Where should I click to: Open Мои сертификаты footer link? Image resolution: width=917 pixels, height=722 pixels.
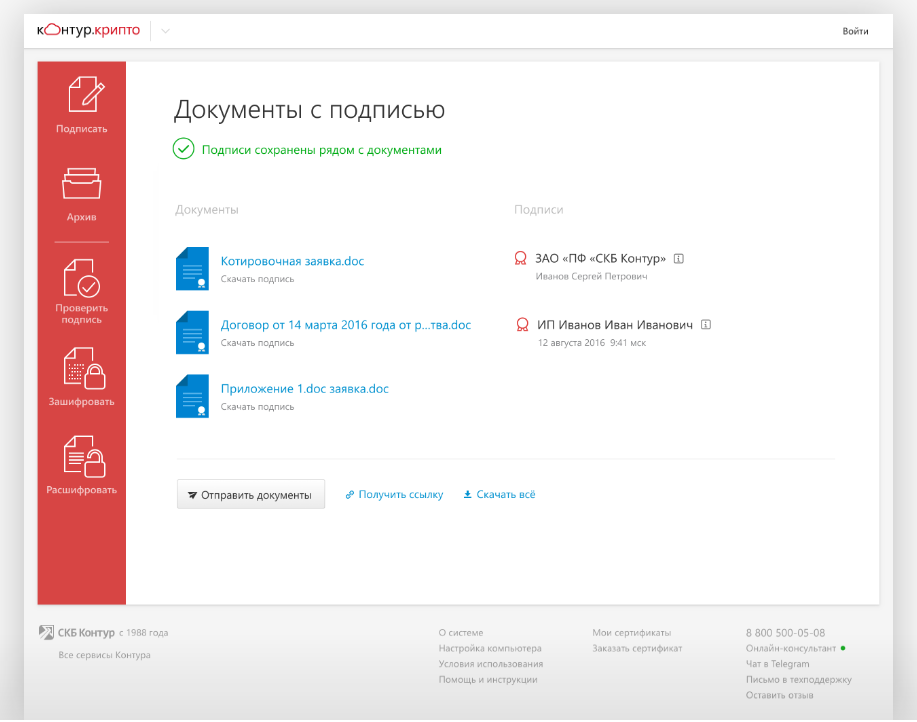tap(632, 633)
